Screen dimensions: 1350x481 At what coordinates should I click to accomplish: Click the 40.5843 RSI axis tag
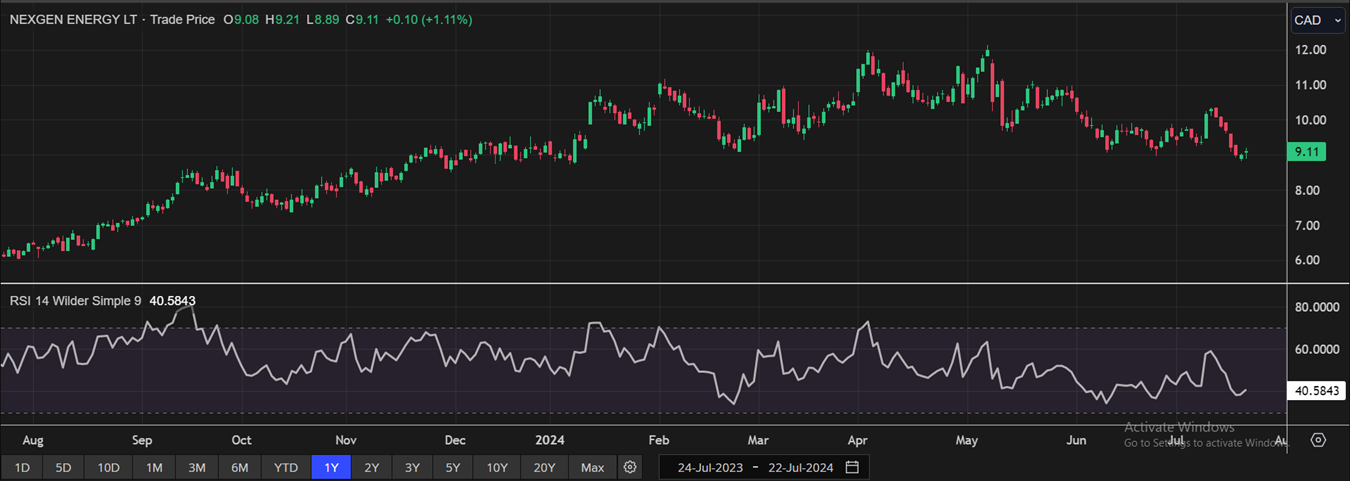point(1318,391)
